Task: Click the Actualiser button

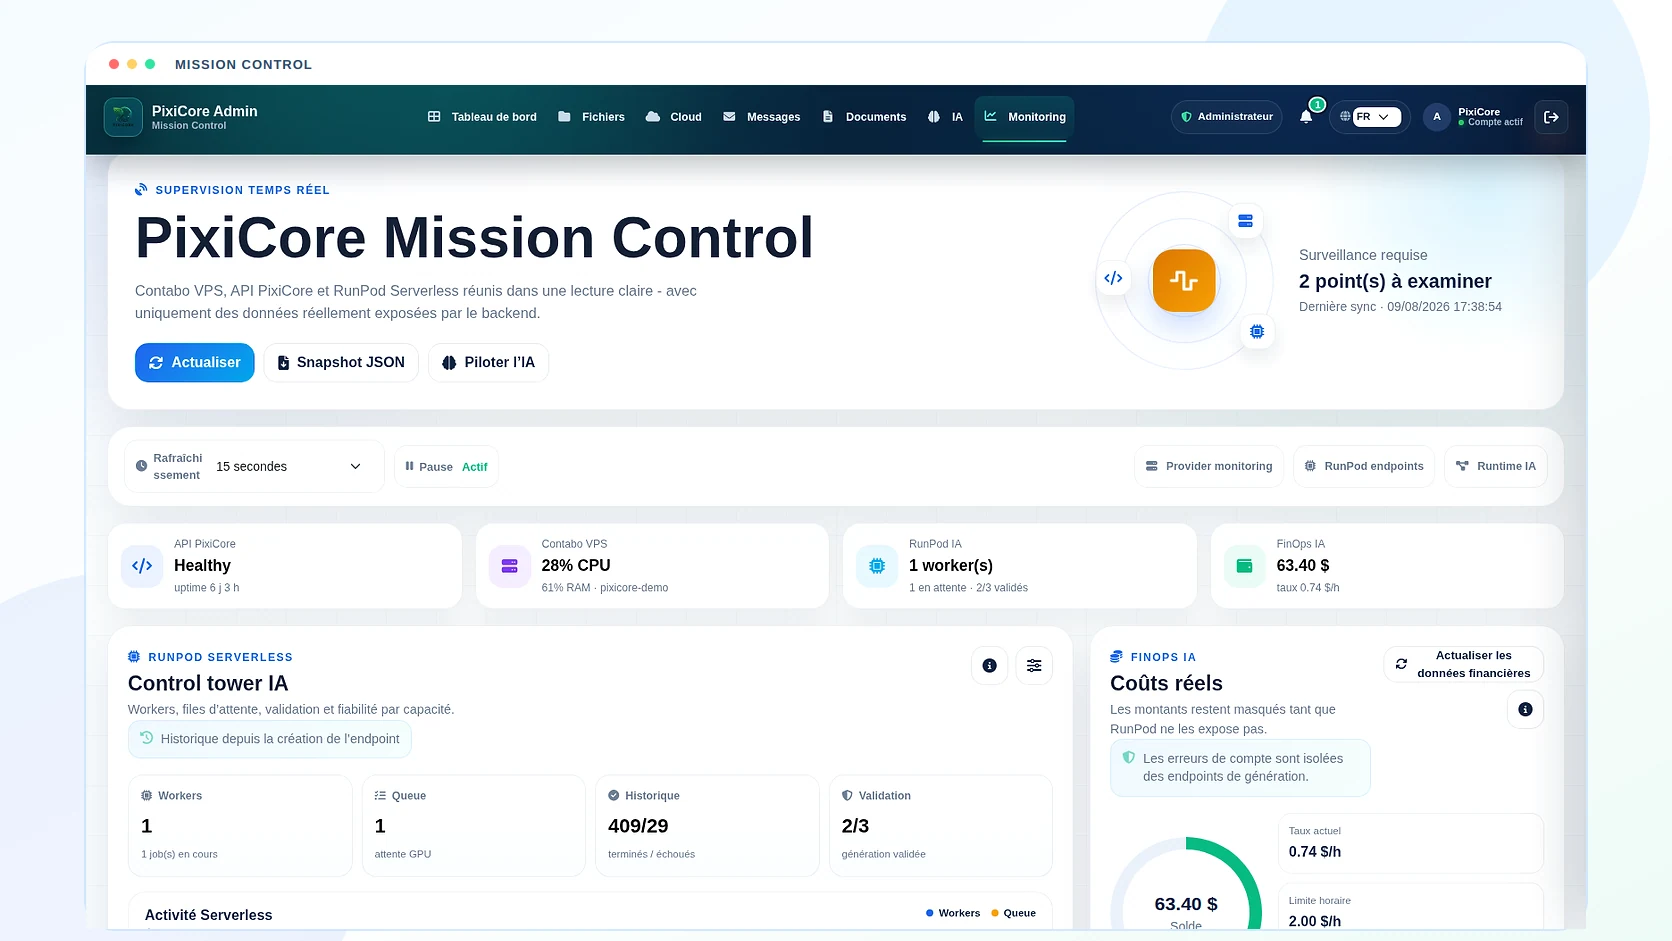Action: point(195,362)
